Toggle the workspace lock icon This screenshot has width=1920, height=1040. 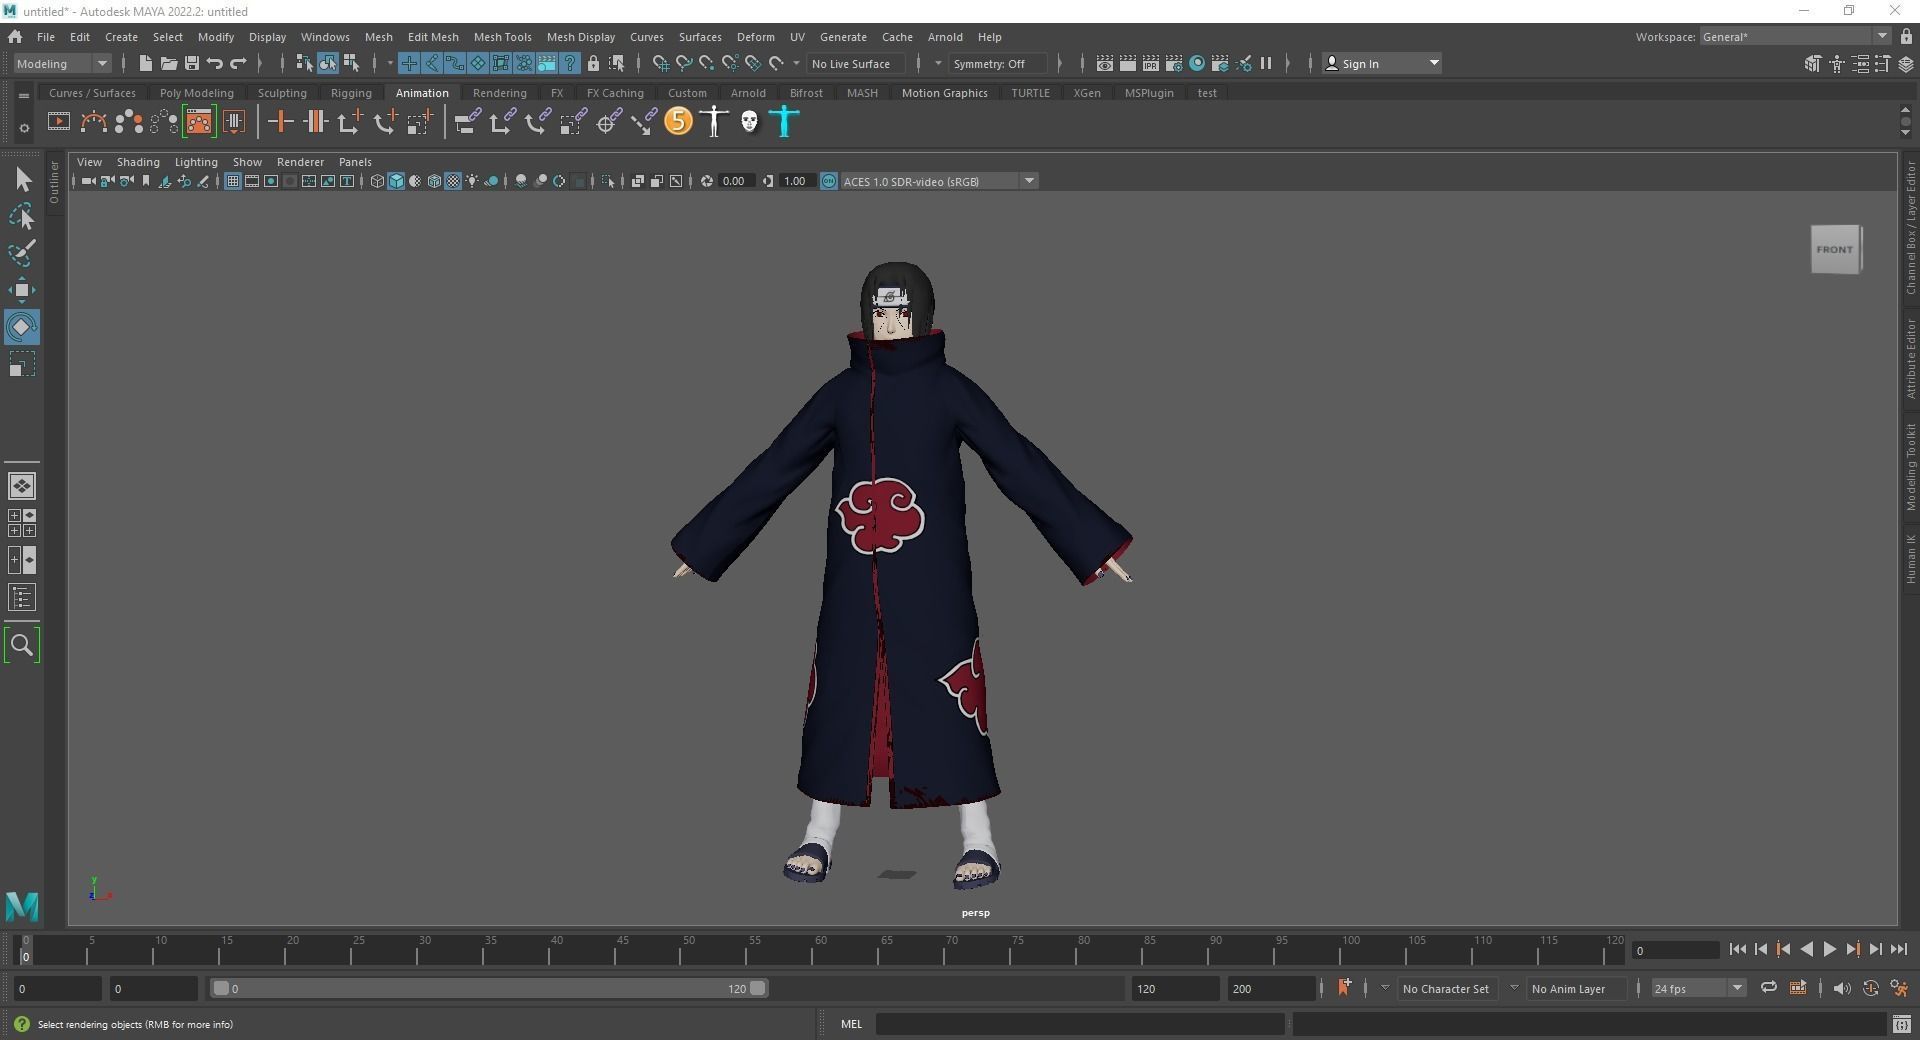(1906, 37)
